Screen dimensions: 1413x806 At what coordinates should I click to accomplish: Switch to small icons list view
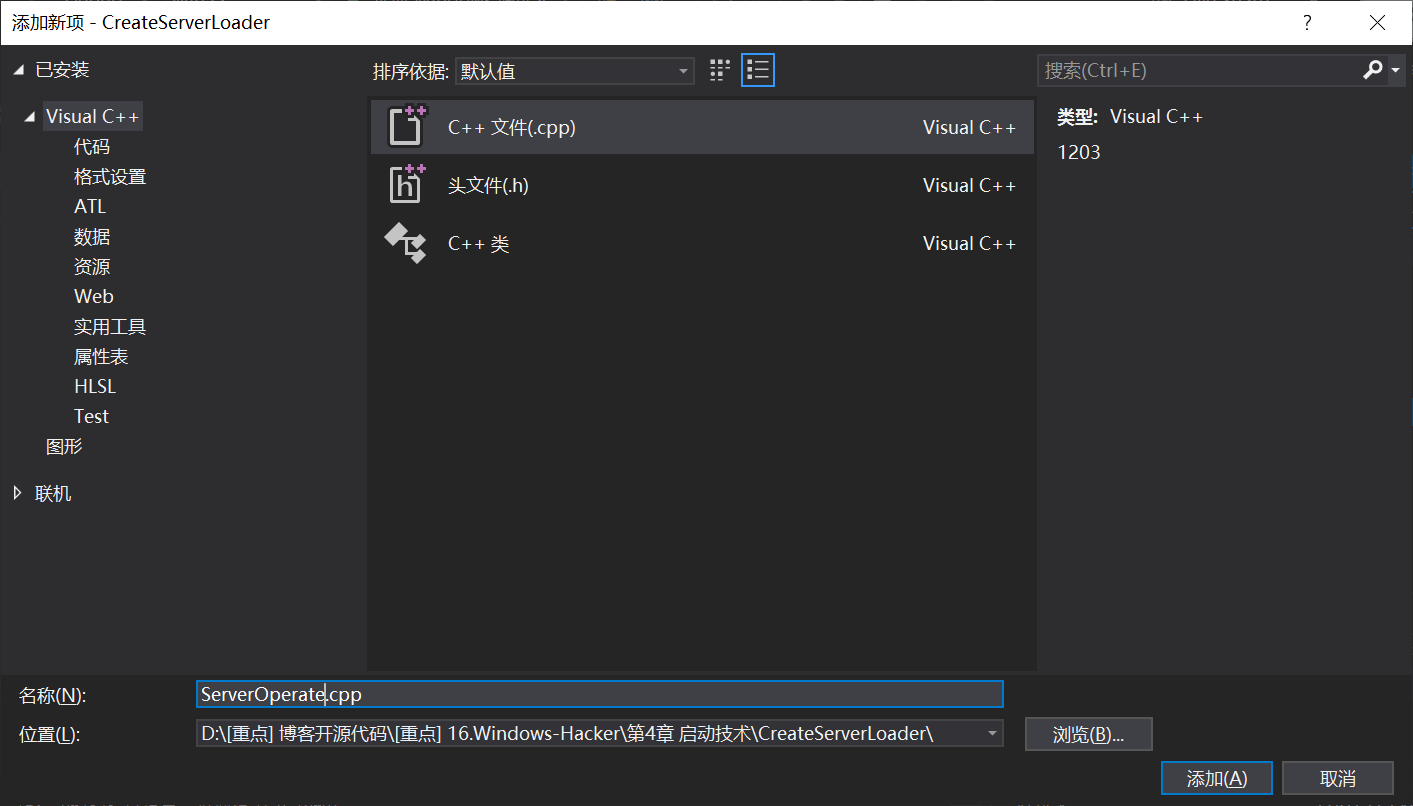click(x=758, y=70)
